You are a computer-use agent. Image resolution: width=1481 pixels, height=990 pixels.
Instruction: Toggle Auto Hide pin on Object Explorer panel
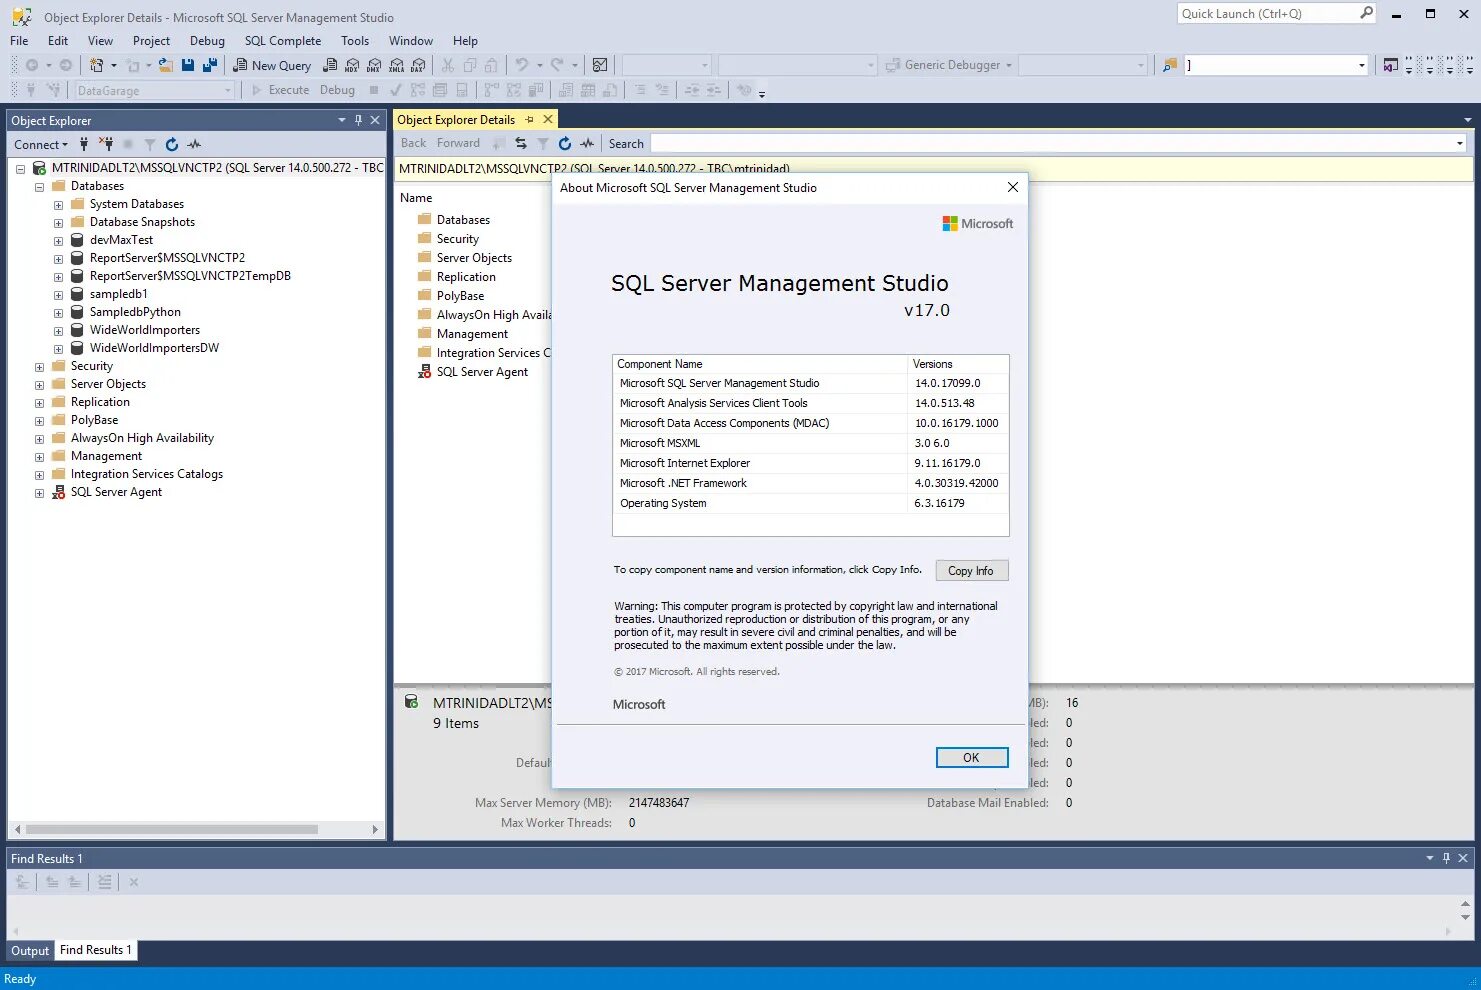point(358,120)
